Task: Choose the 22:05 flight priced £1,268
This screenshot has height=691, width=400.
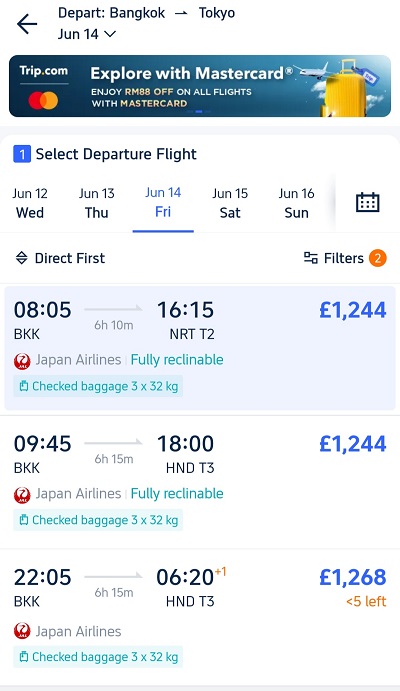Action: coord(200,617)
